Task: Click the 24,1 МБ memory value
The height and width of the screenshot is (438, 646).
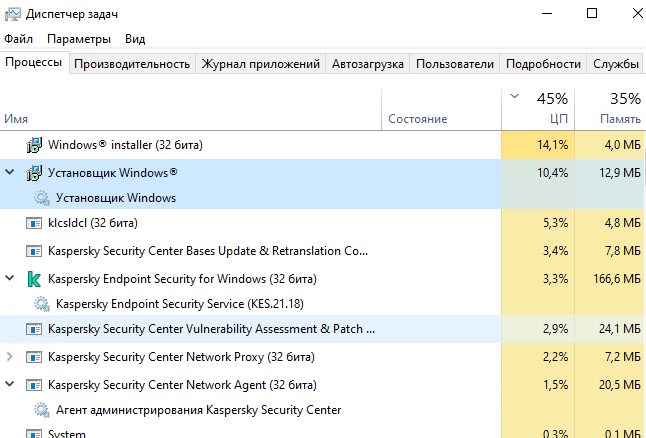Action: pyautogui.click(x=620, y=329)
